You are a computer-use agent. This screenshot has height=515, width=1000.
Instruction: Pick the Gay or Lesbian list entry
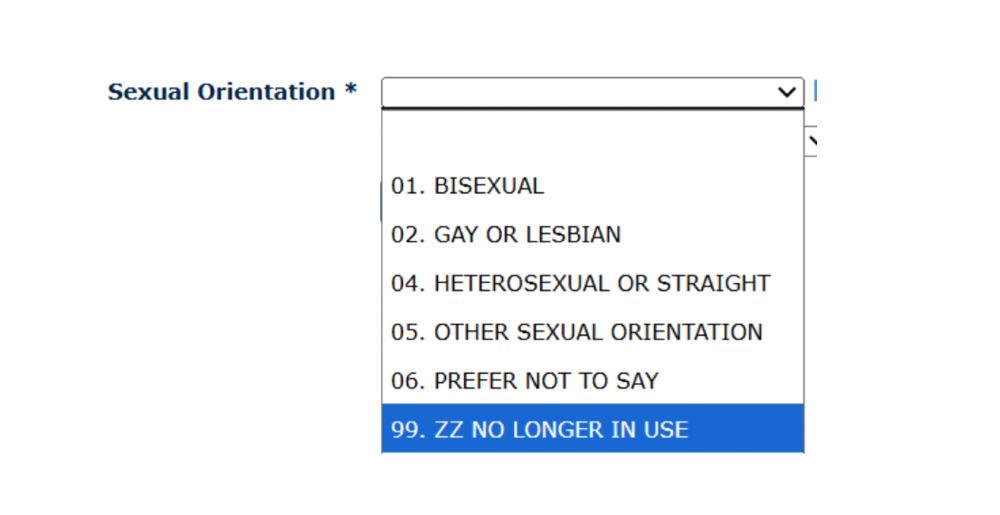point(506,235)
